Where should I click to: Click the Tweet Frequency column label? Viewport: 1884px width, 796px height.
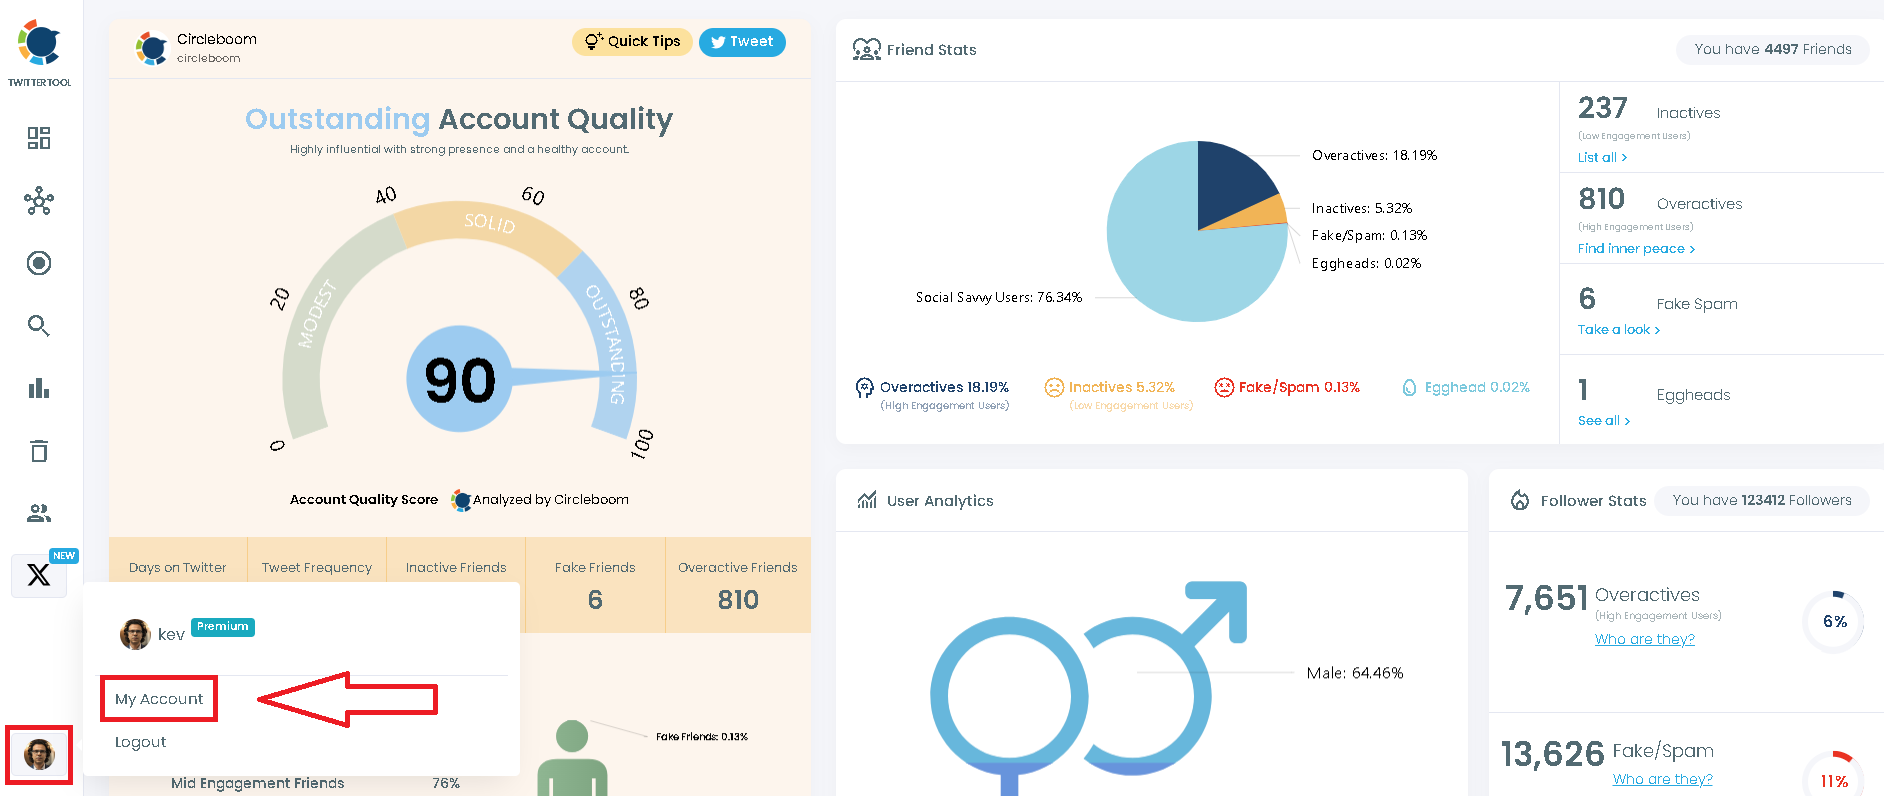pyautogui.click(x=317, y=567)
